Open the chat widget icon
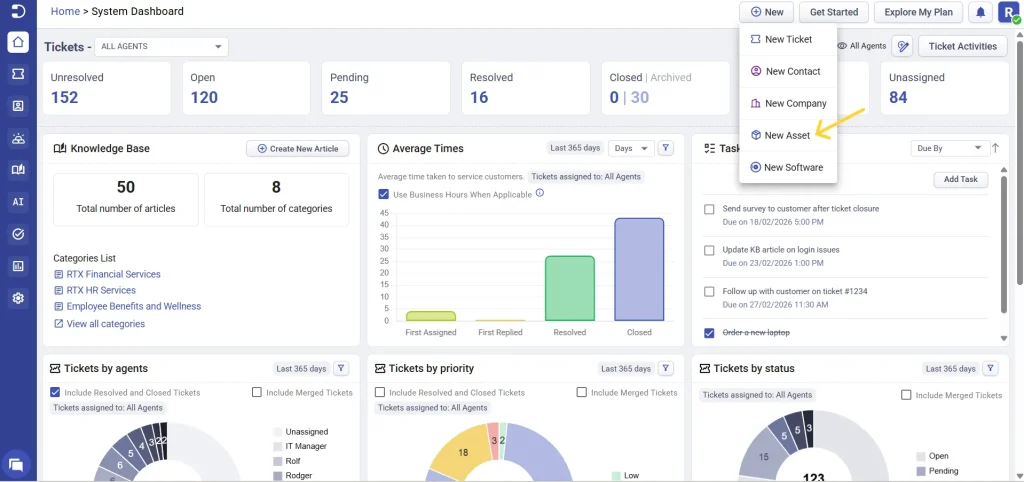The height and width of the screenshot is (482, 1024). pos(16,464)
